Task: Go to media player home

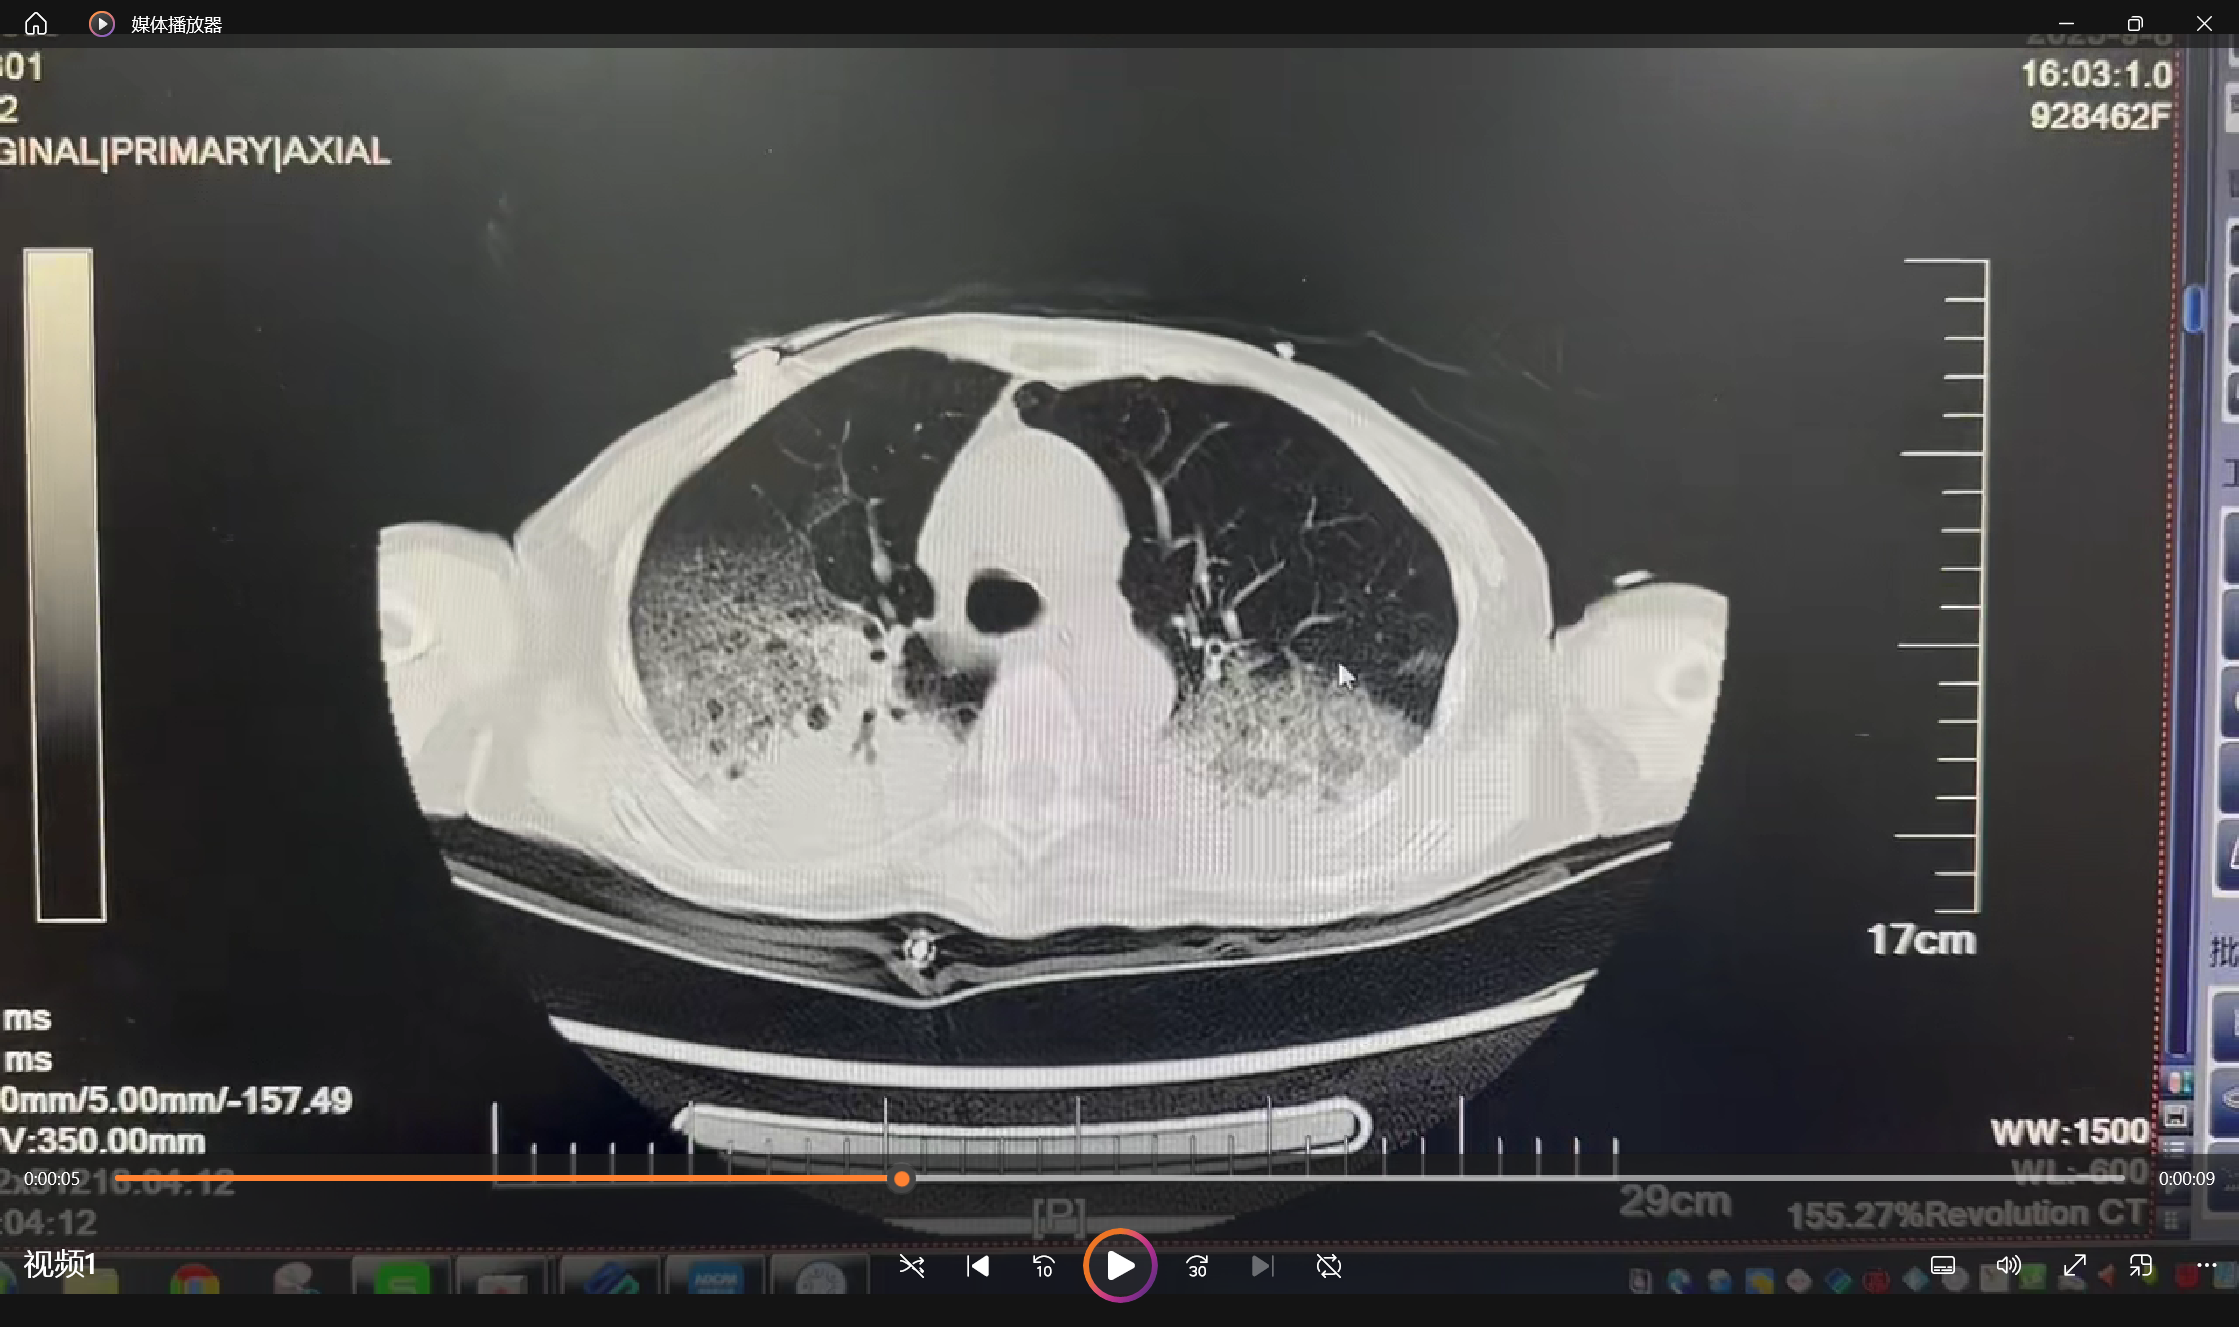Action: tap(36, 23)
